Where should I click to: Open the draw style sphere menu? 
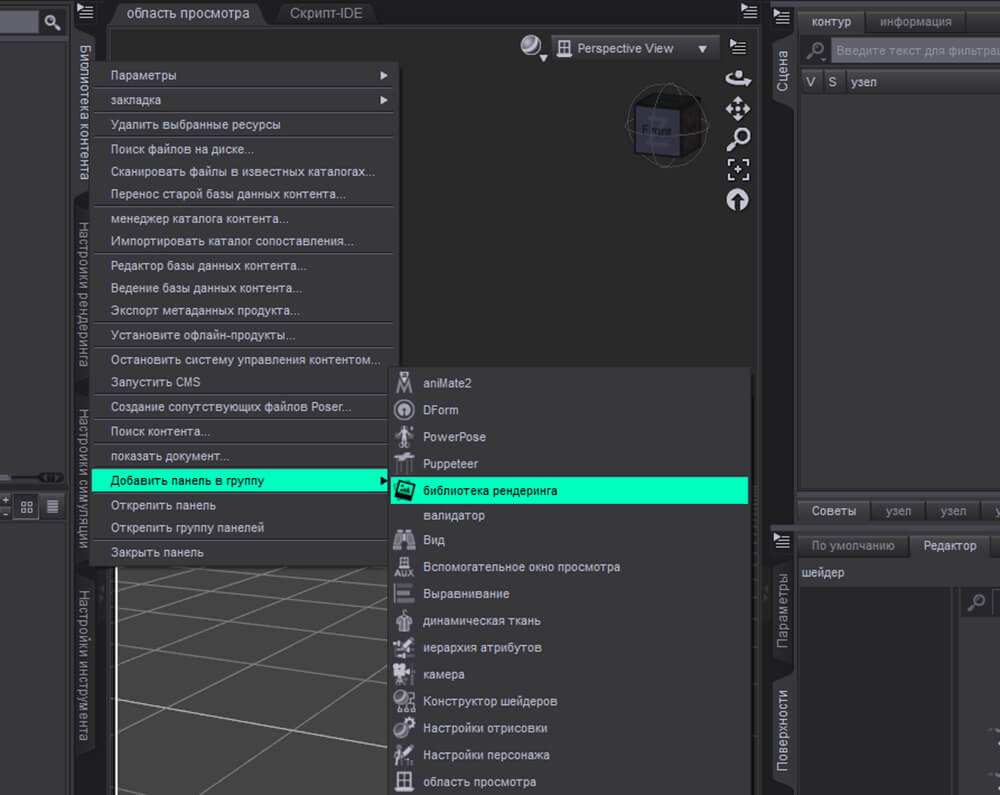click(533, 48)
